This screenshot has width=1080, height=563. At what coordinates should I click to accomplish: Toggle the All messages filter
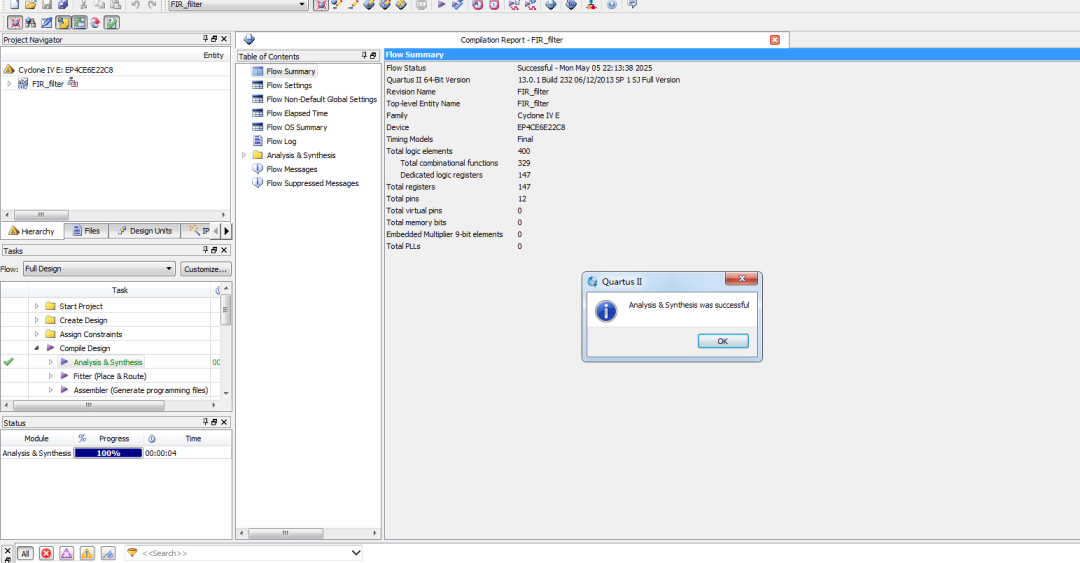[x=25, y=553]
